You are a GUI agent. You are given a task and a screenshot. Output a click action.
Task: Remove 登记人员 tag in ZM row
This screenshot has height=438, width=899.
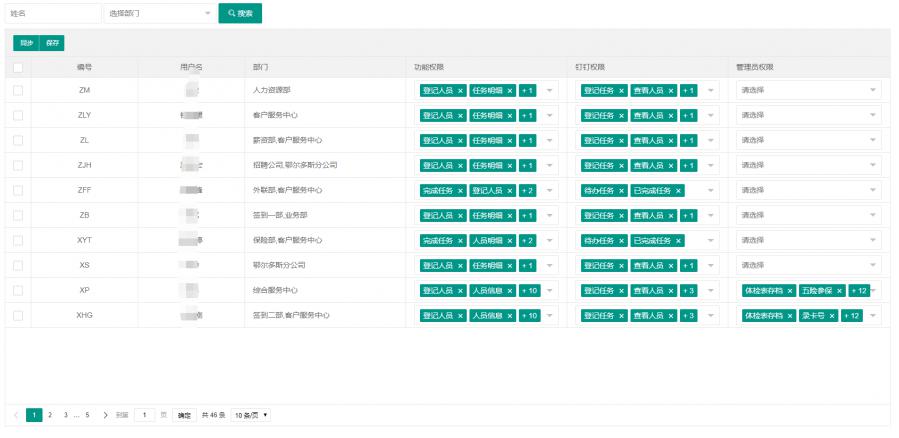[x=461, y=90]
